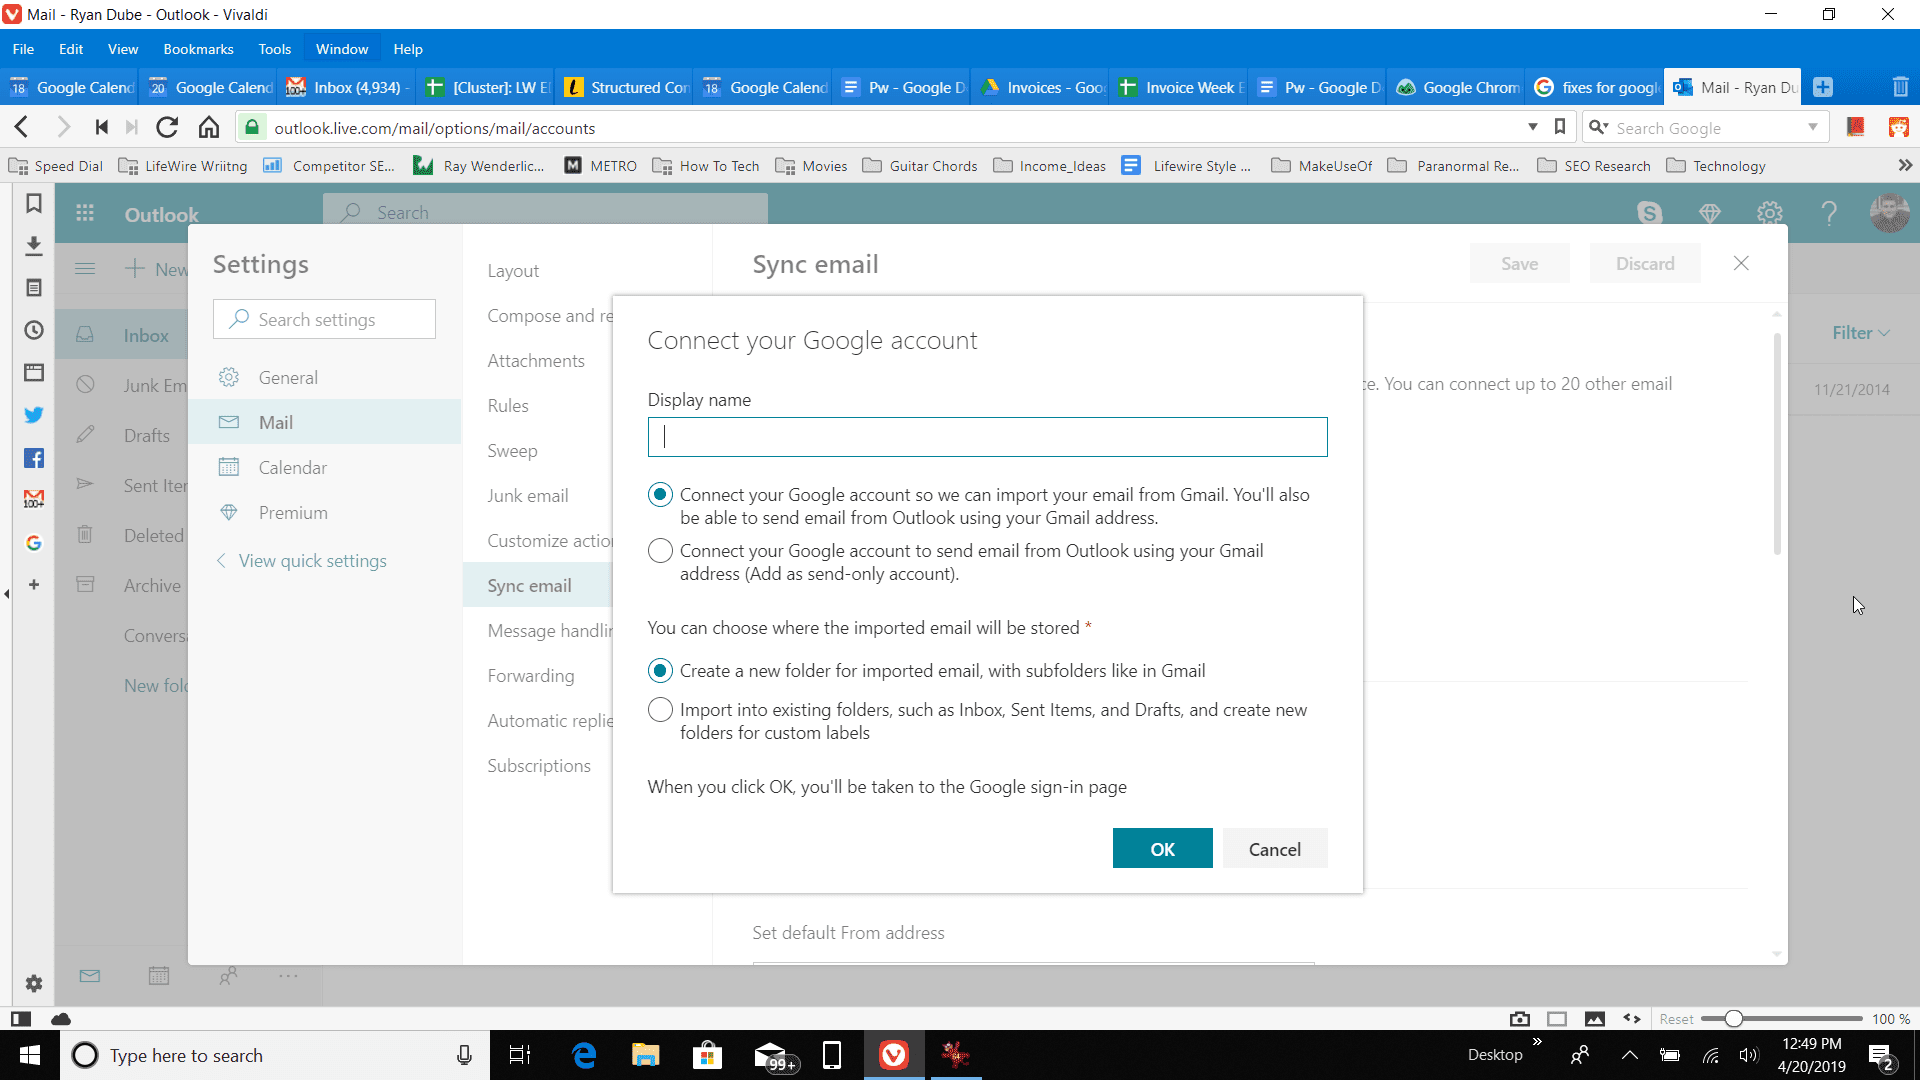
Task: Select import and sync Gmail radio button
Action: [659, 495]
